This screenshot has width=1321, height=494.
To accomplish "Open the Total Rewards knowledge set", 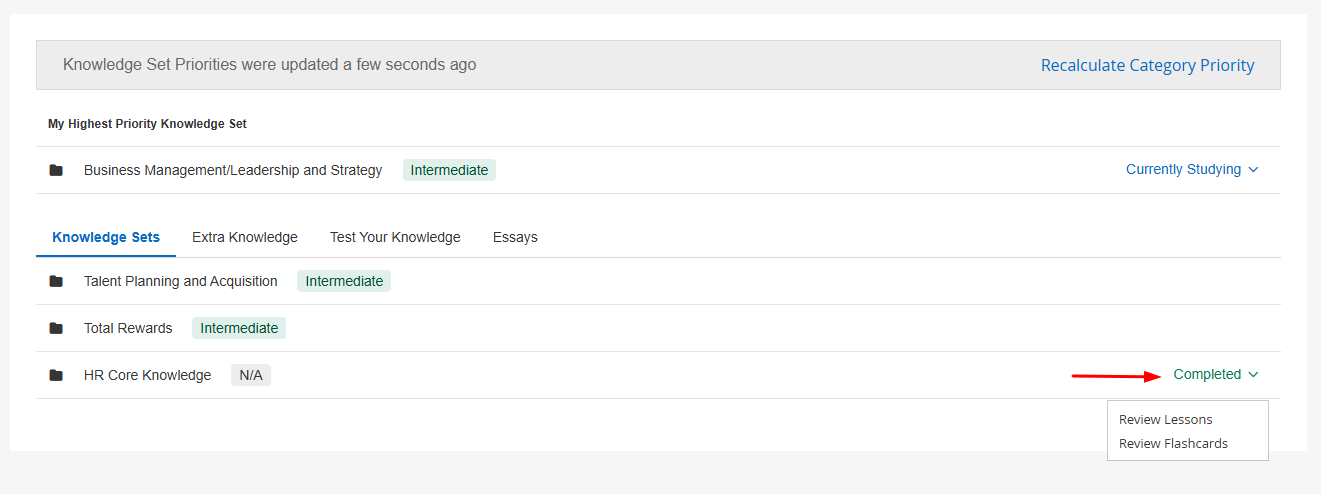I will (128, 328).
